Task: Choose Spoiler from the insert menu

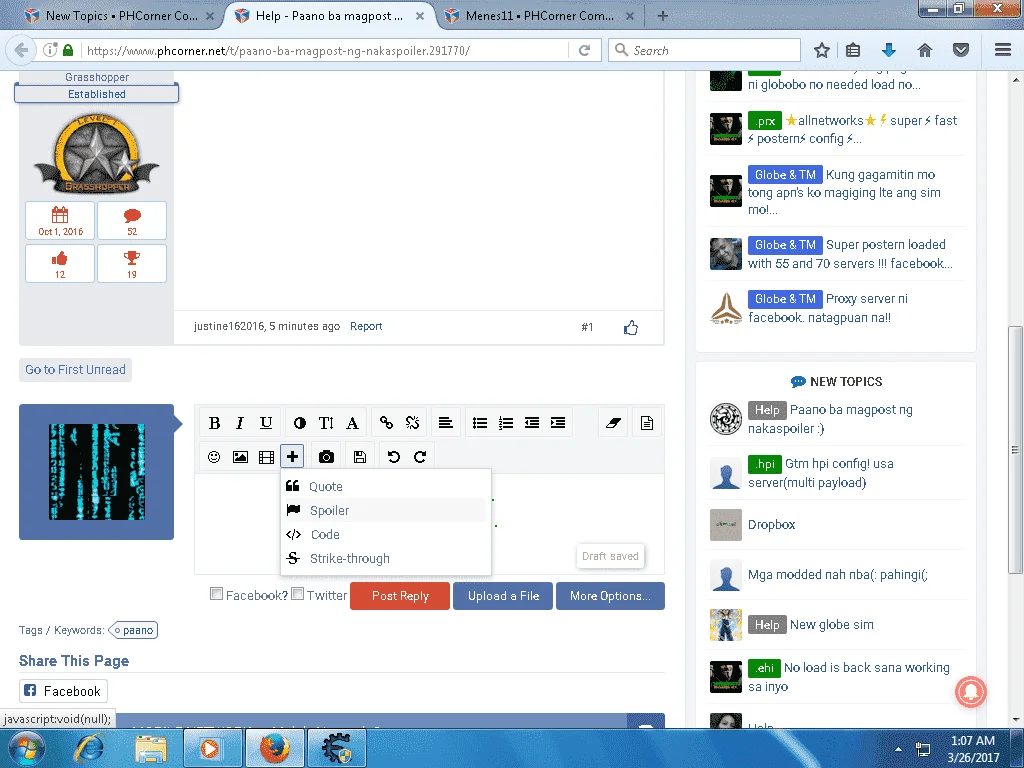Action: pos(385,510)
